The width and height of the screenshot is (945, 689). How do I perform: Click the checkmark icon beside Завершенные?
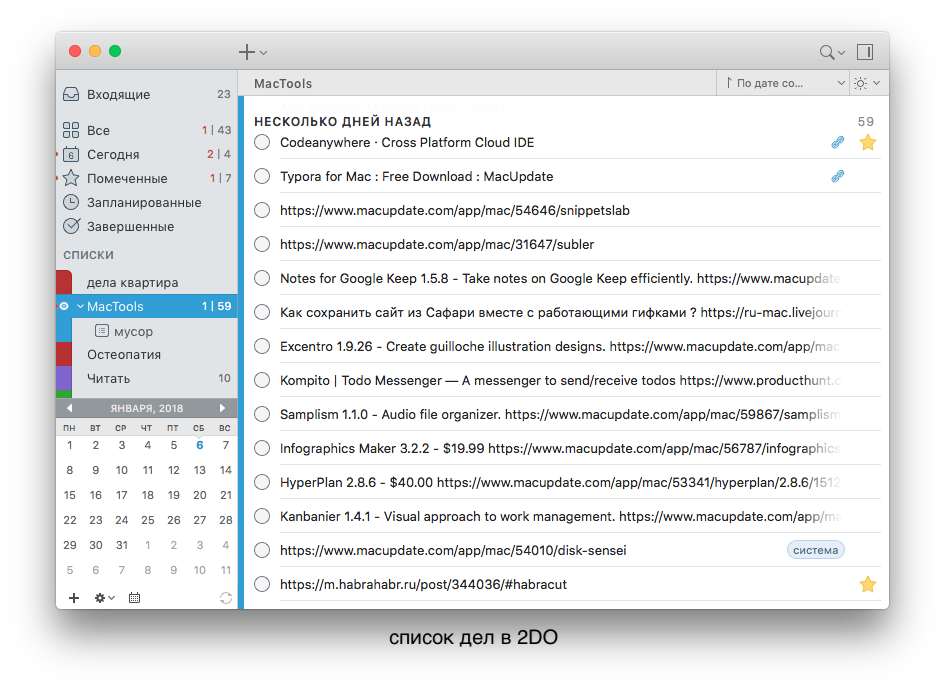click(x=71, y=226)
